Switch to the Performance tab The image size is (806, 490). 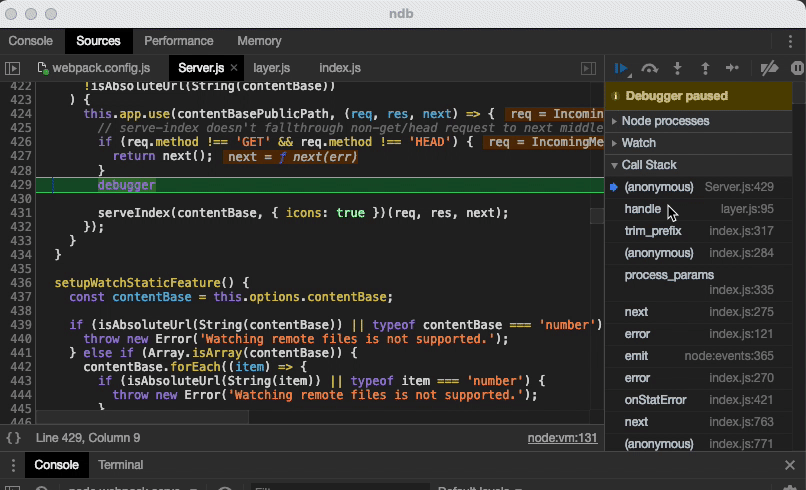(178, 41)
